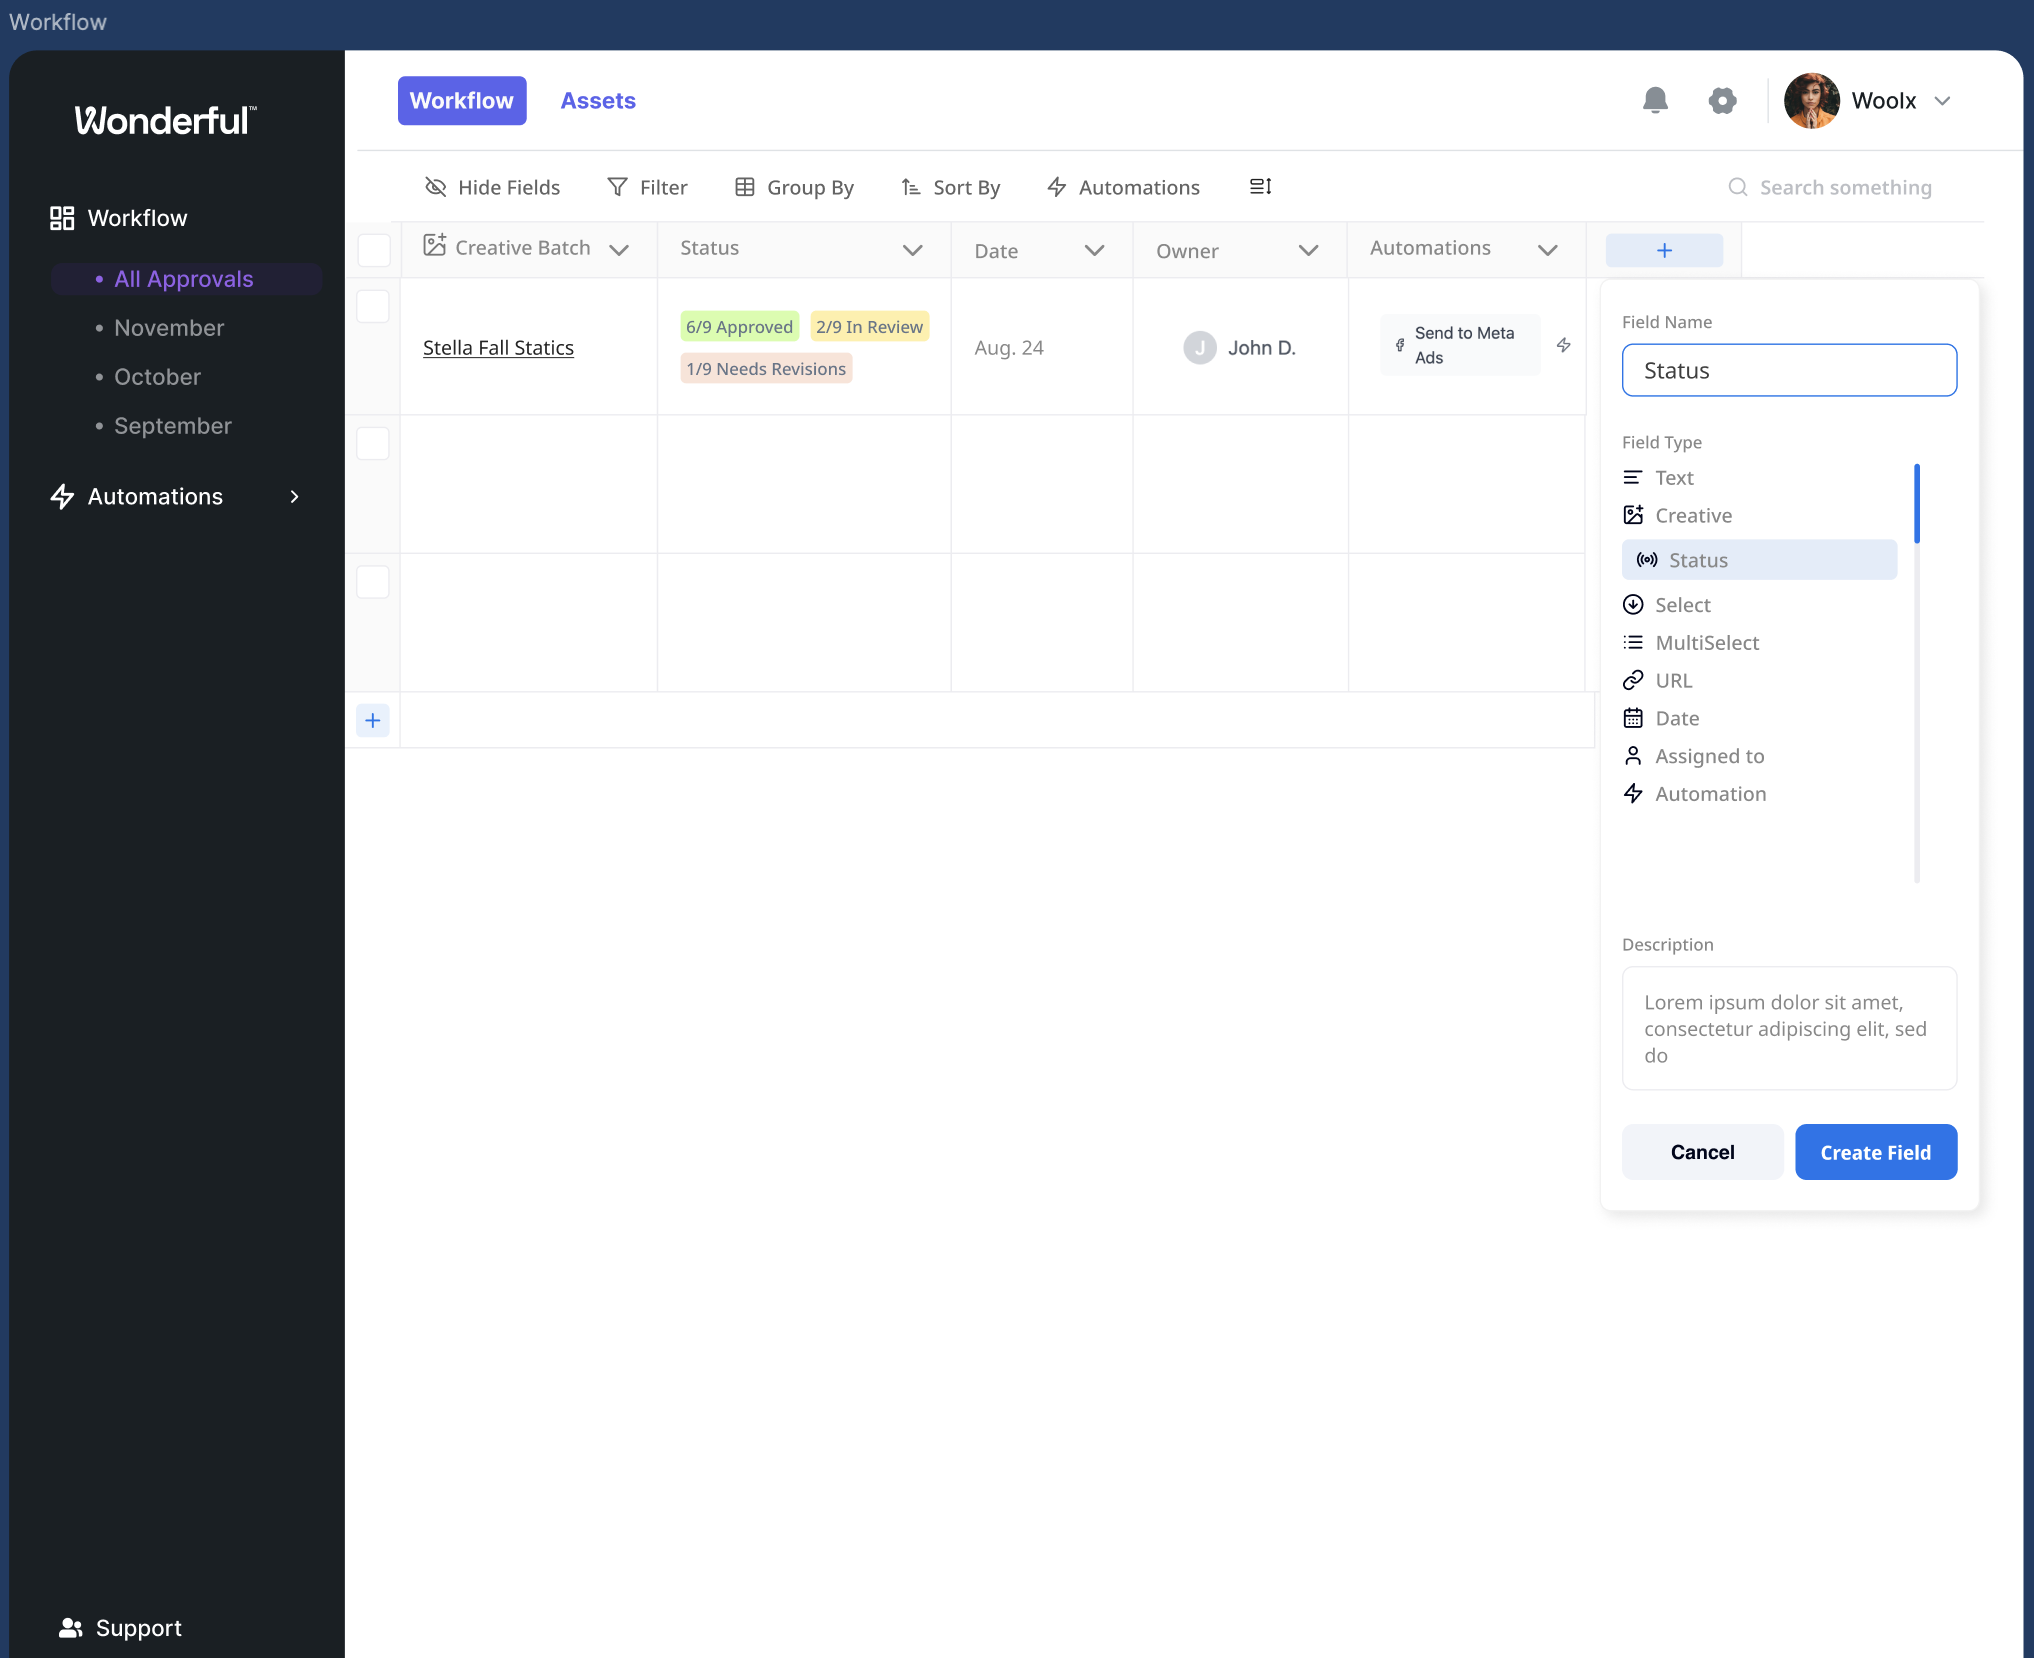Click Woolx profile avatar
Image resolution: width=2034 pixels, height=1658 pixels.
point(1811,100)
